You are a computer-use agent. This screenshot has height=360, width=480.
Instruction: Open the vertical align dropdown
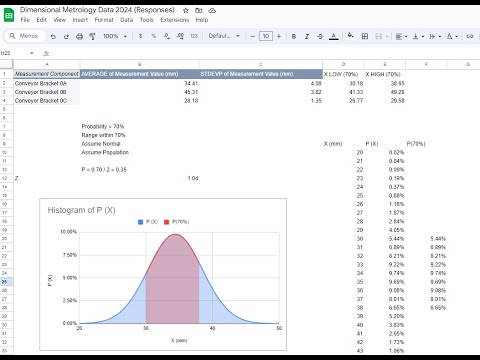tap(418, 36)
